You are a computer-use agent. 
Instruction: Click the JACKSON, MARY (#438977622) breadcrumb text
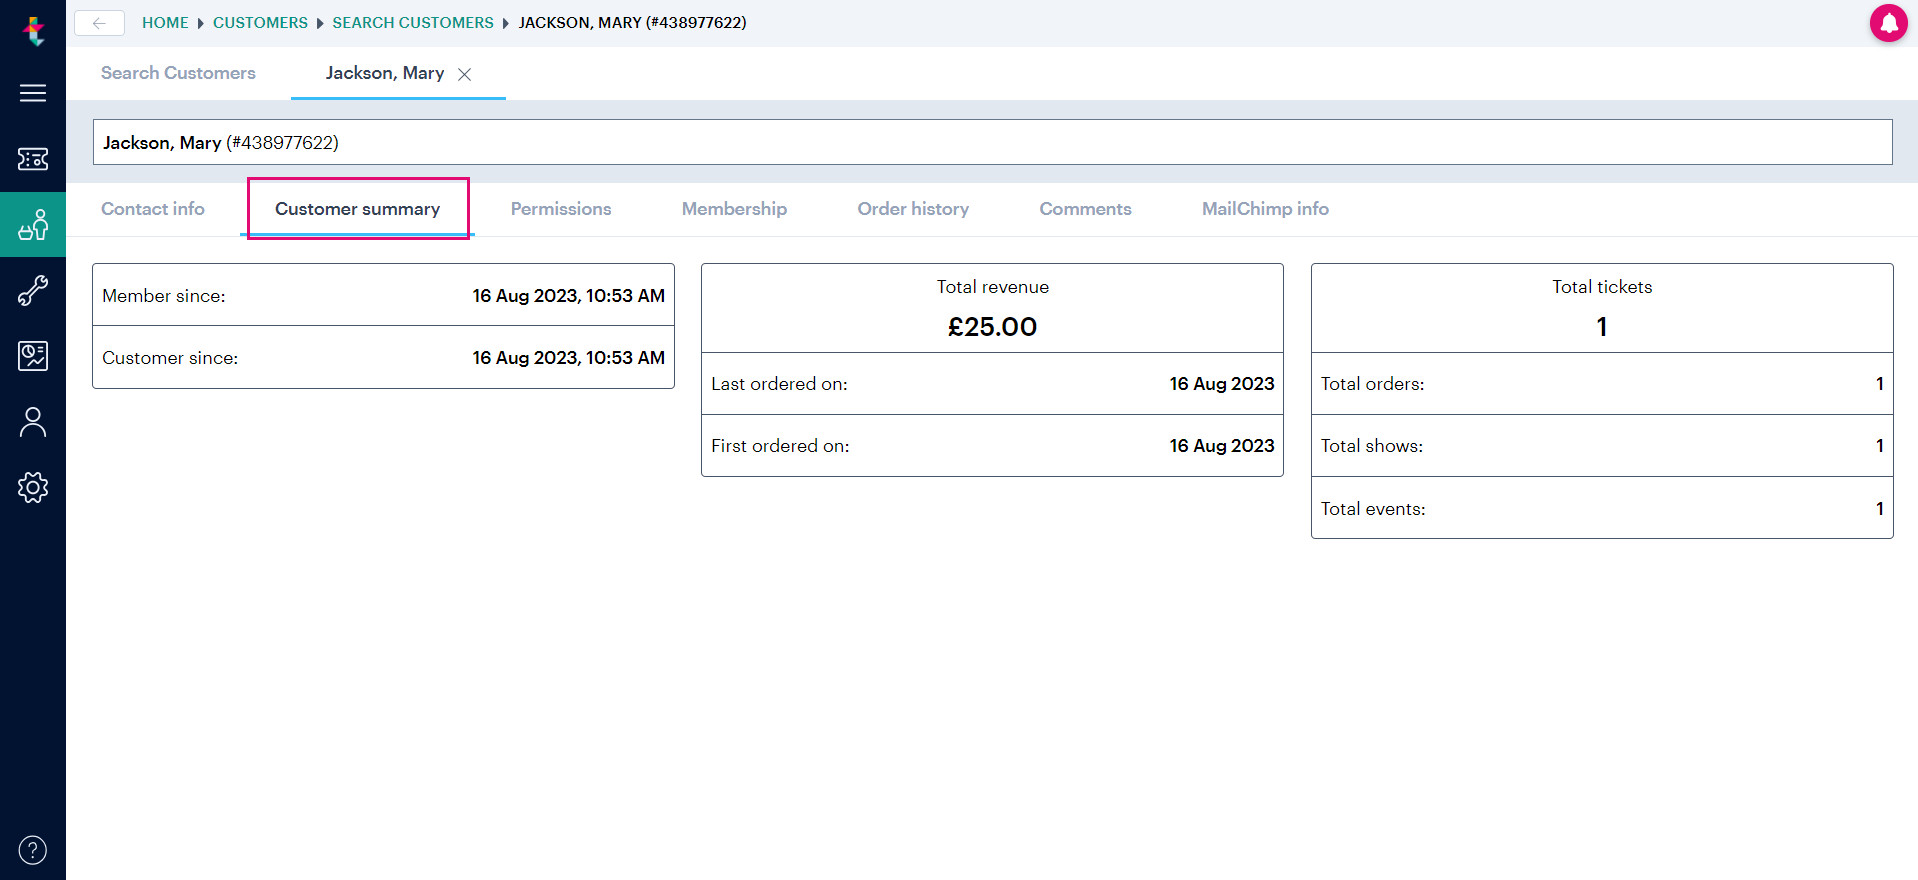(633, 23)
